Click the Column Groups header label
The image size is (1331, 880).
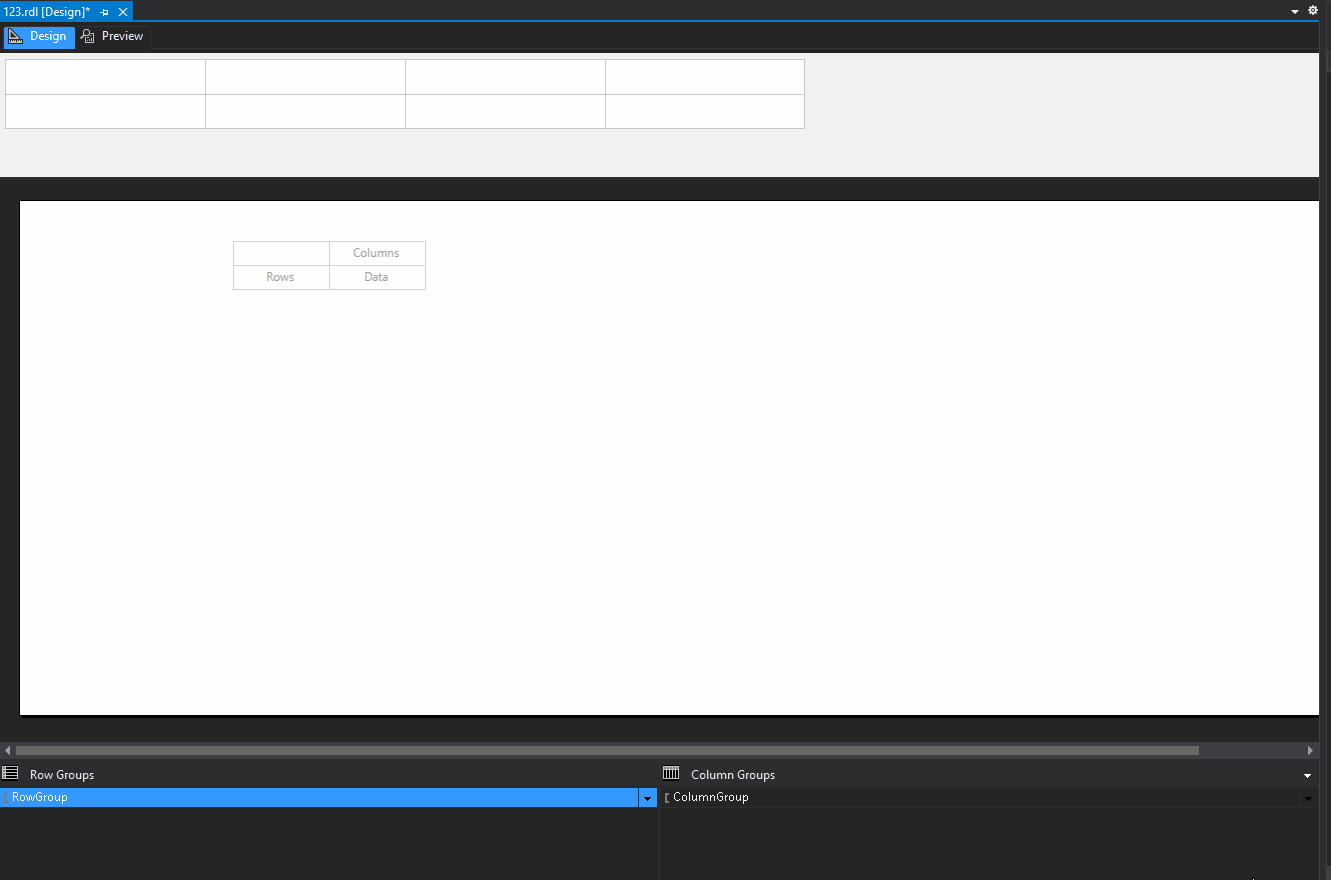[733, 775]
